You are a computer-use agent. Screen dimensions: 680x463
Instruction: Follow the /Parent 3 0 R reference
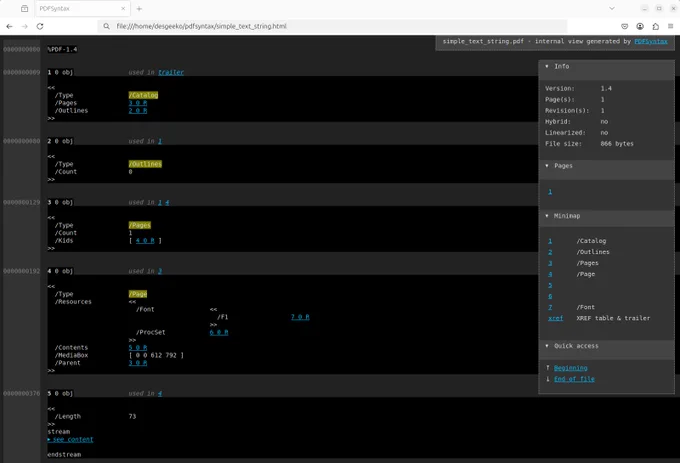[138, 363]
